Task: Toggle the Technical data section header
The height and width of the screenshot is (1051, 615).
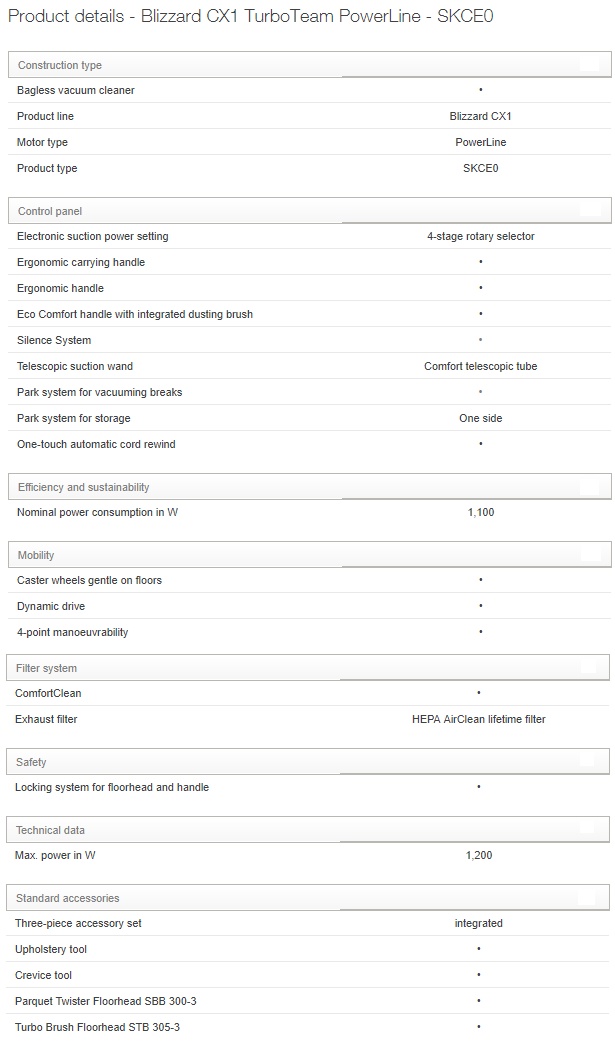Action: 50,830
